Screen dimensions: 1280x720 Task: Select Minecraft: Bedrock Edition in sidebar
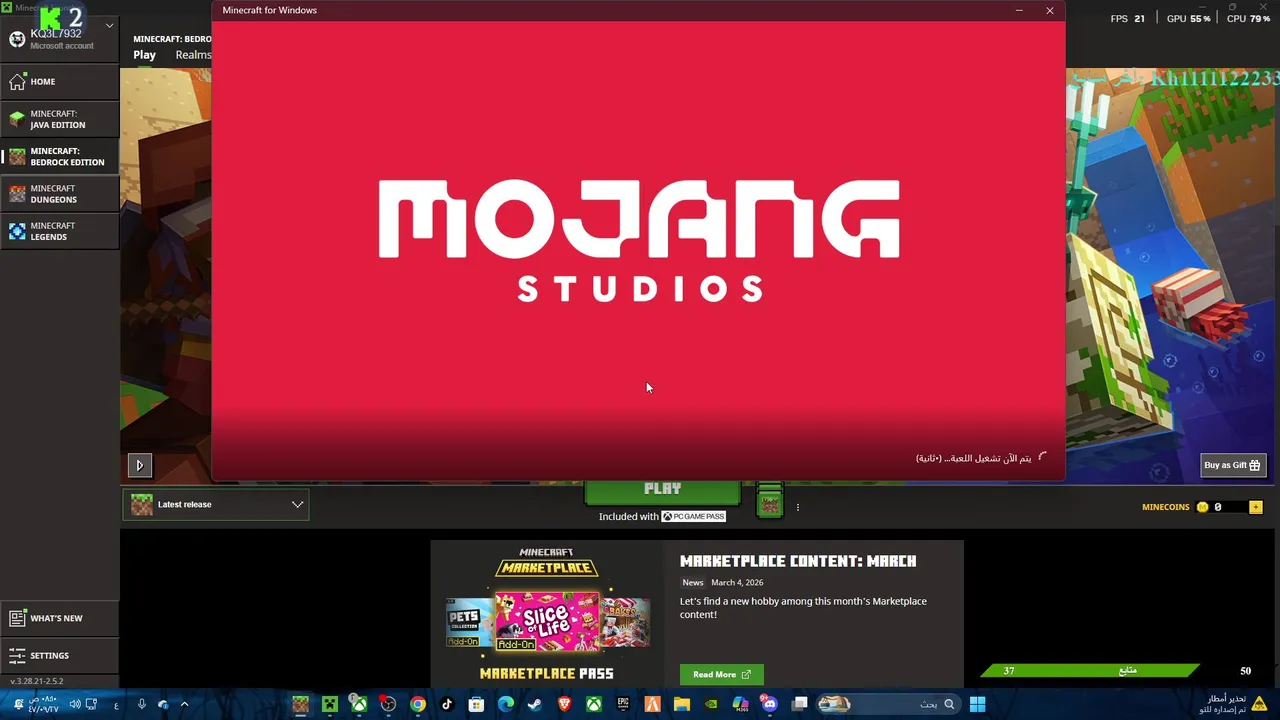(x=59, y=156)
